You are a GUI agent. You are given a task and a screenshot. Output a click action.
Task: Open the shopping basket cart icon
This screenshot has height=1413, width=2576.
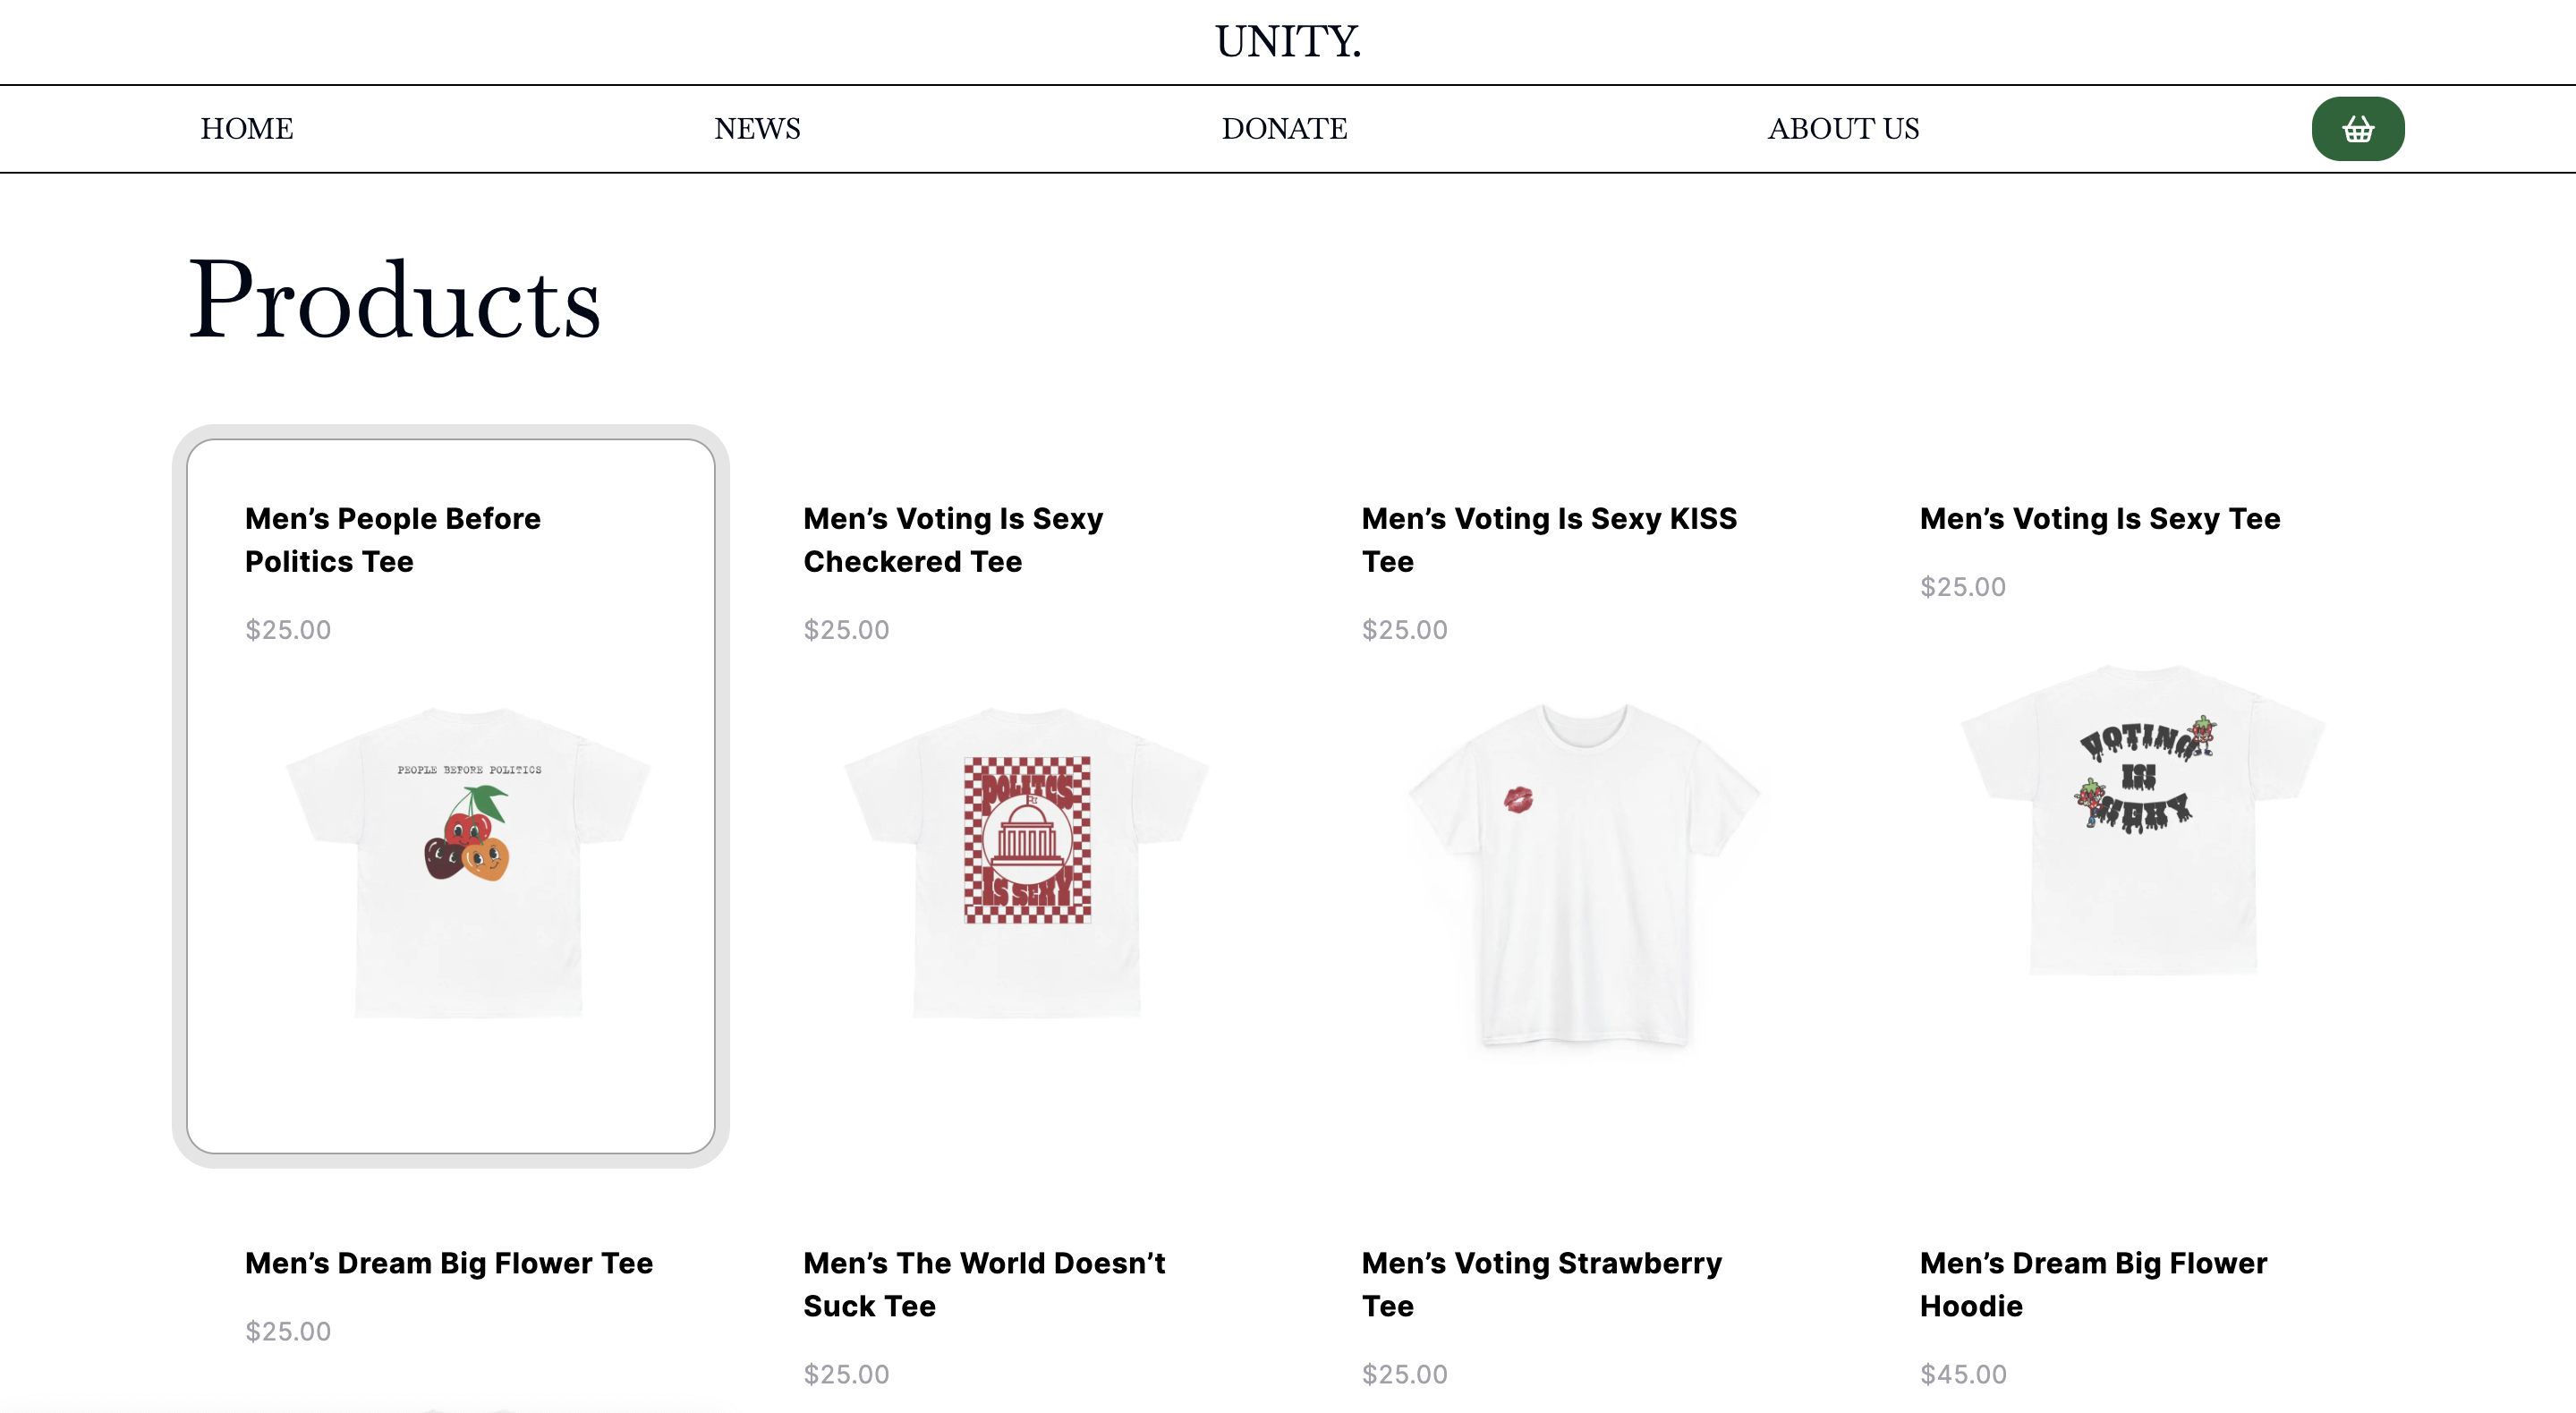[2357, 129]
